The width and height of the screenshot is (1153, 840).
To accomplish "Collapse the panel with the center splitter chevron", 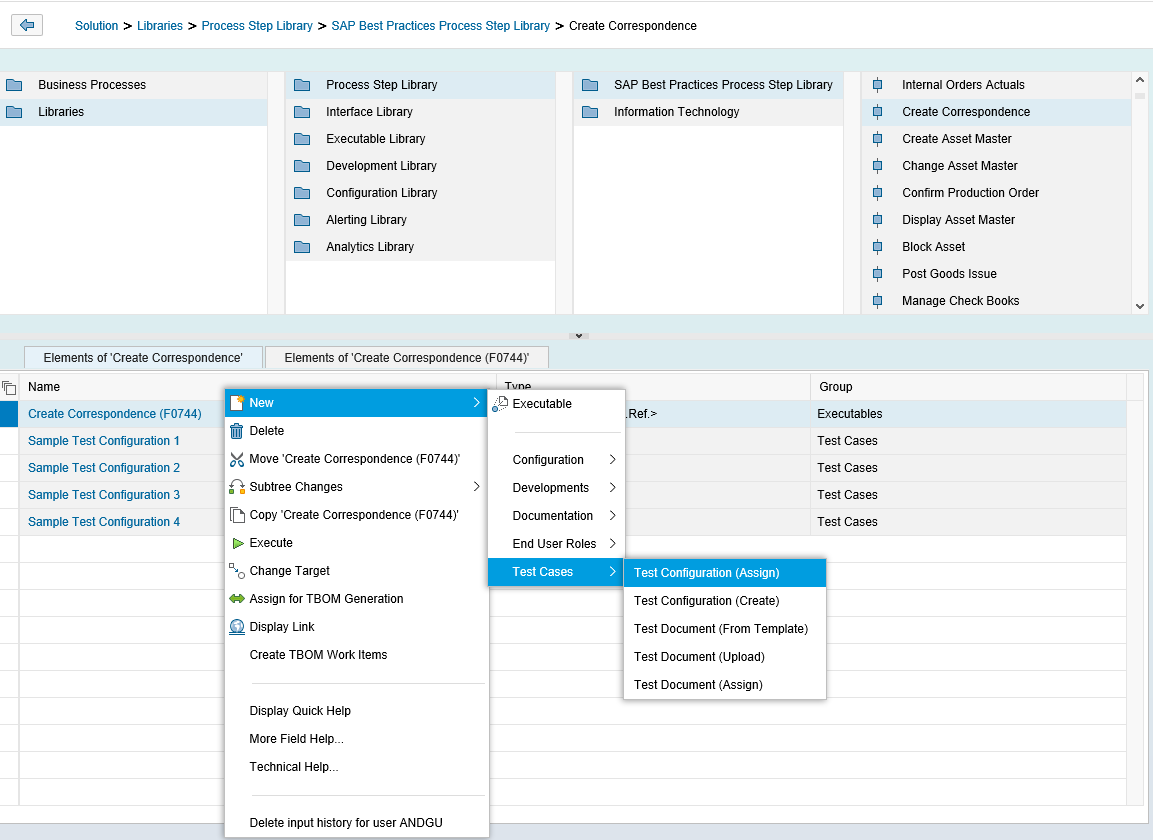I will pos(577,336).
